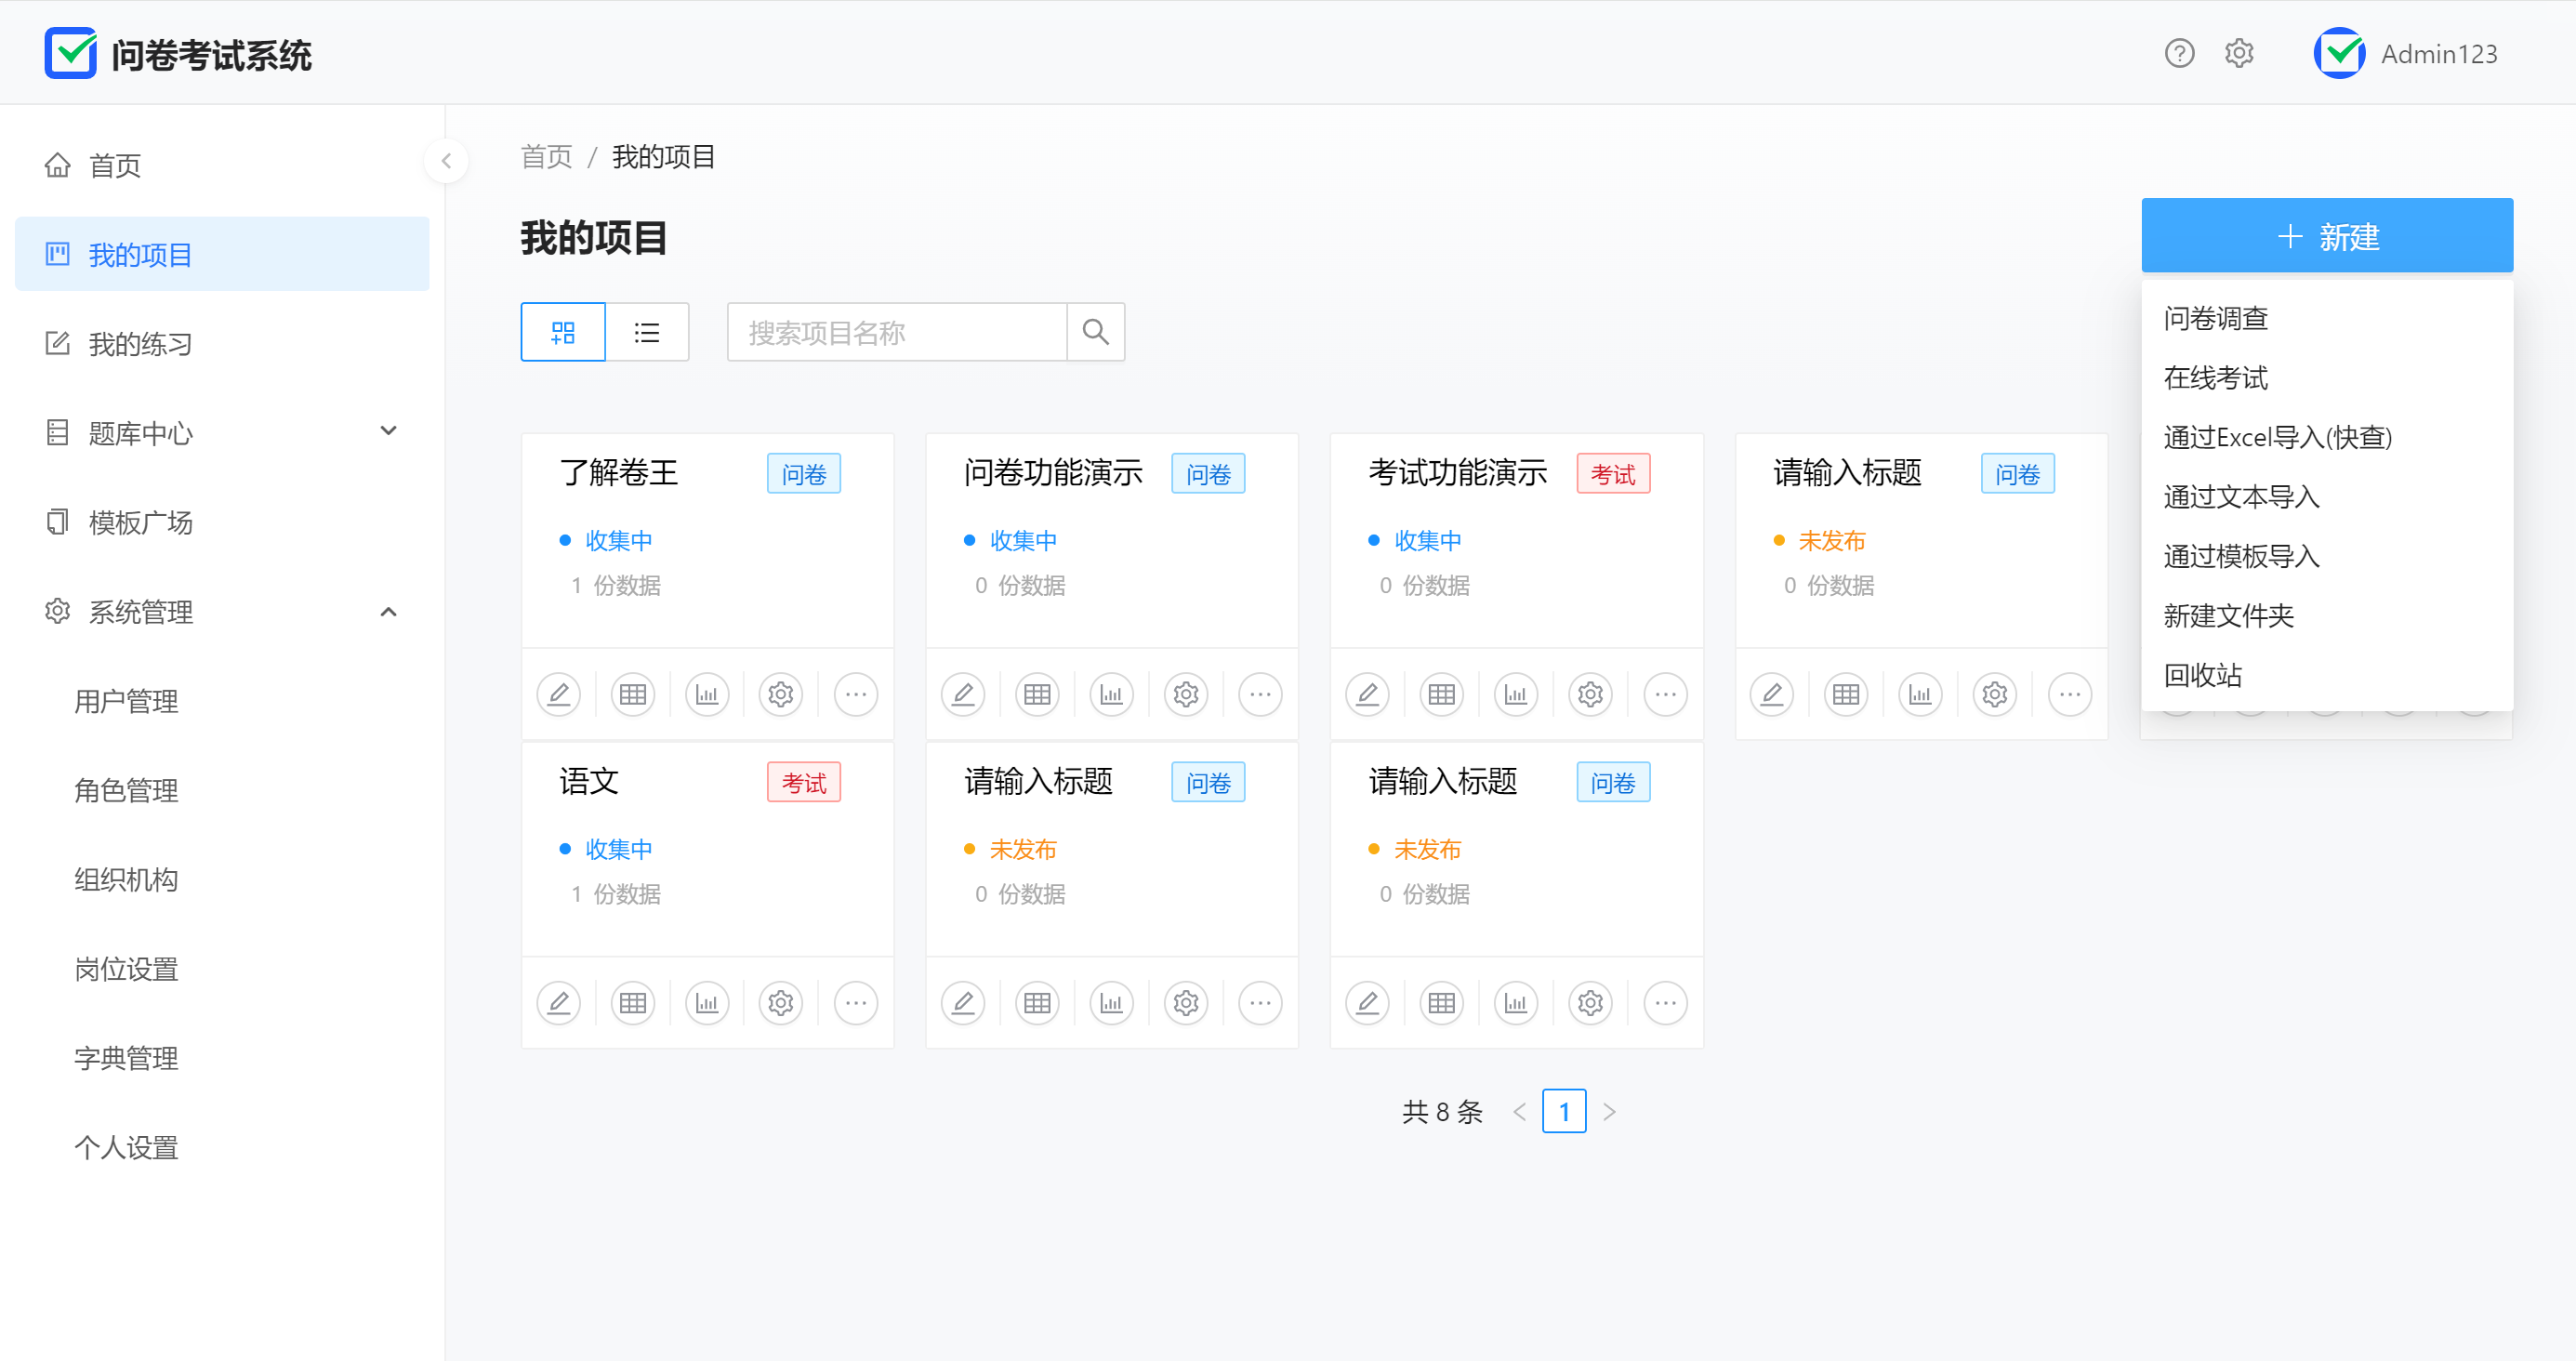Open settings of top-row 请输入标题 card
This screenshot has width=2576, height=1361.
[x=1994, y=694]
